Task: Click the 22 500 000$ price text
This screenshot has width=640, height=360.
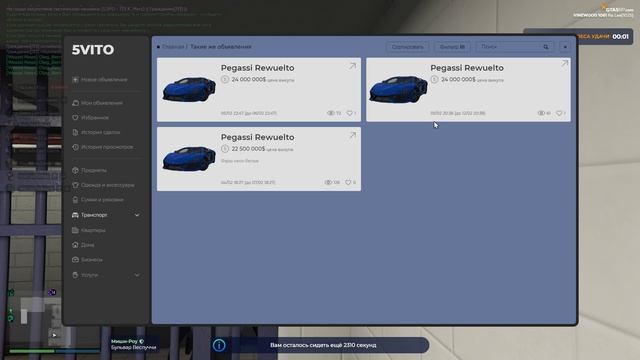Action: (248, 149)
